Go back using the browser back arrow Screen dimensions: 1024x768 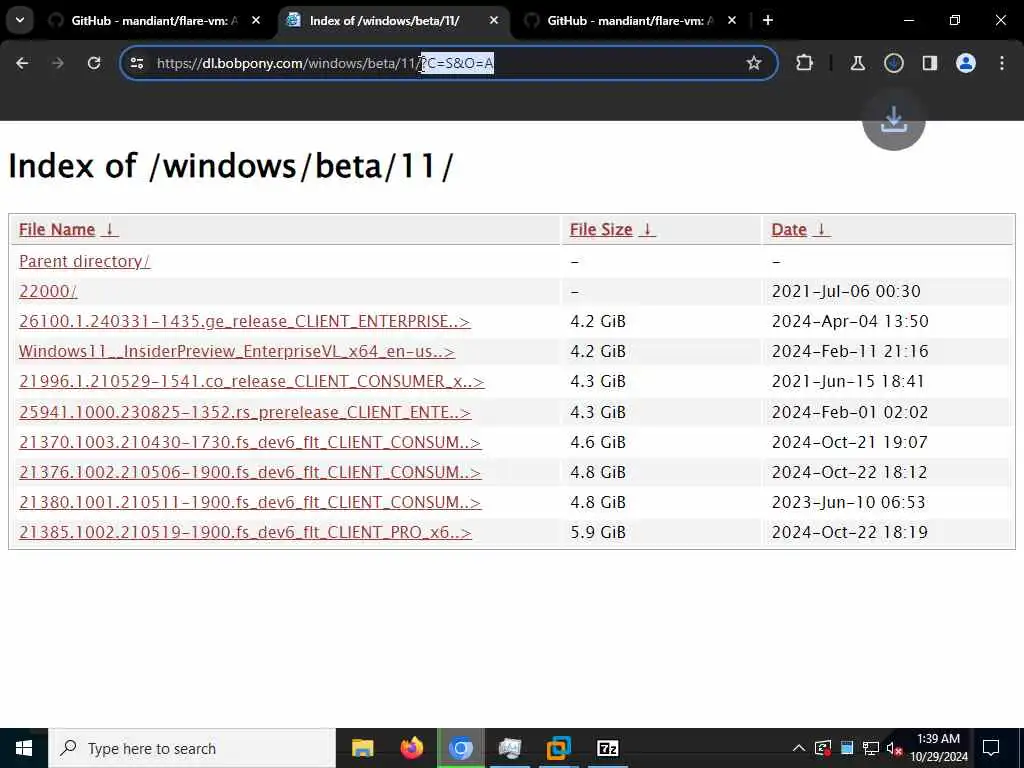tap(22, 63)
